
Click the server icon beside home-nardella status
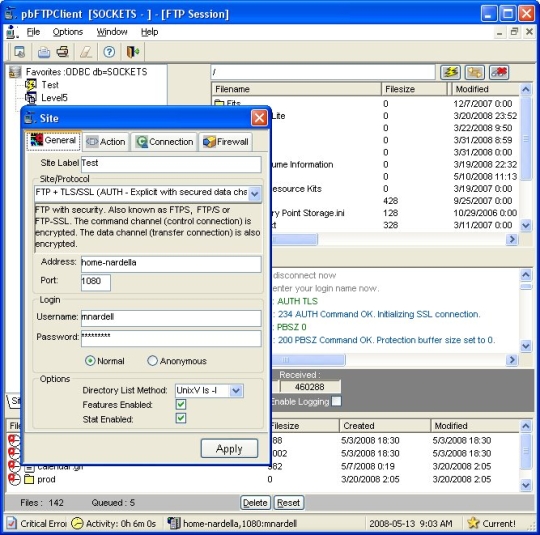[174, 523]
